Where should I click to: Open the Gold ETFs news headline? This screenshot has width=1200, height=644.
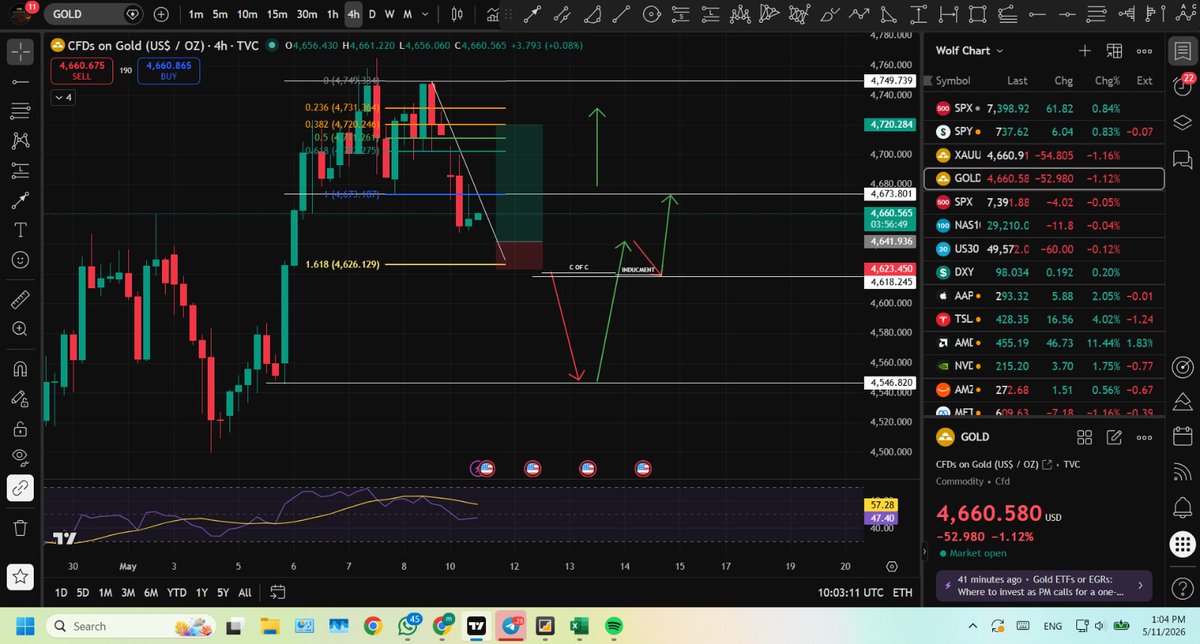click(x=1043, y=585)
